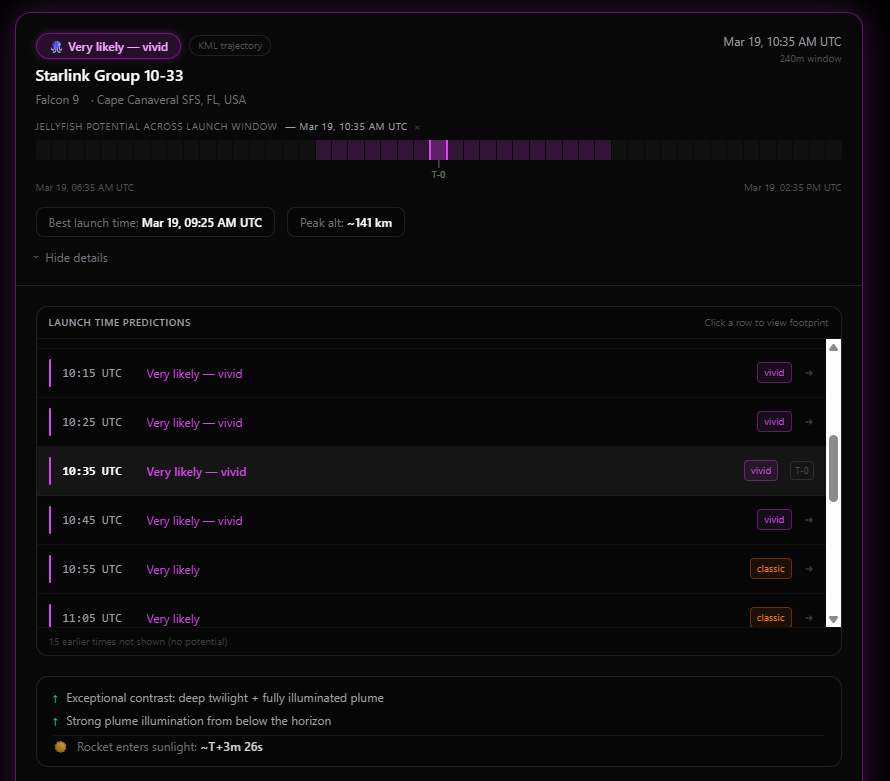The image size is (890, 781).
Task: Select the last purple segment of the launch window bar
Action: [603, 150]
